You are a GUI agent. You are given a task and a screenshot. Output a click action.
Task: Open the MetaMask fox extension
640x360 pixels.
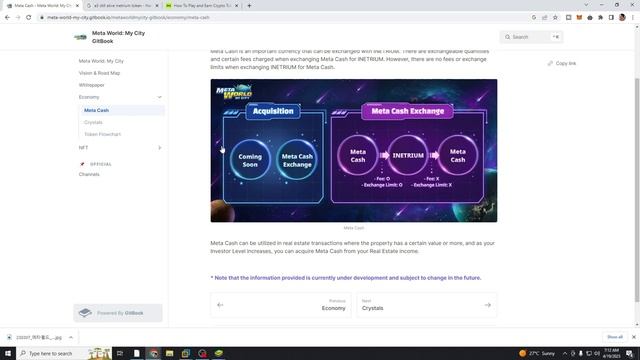click(579, 18)
